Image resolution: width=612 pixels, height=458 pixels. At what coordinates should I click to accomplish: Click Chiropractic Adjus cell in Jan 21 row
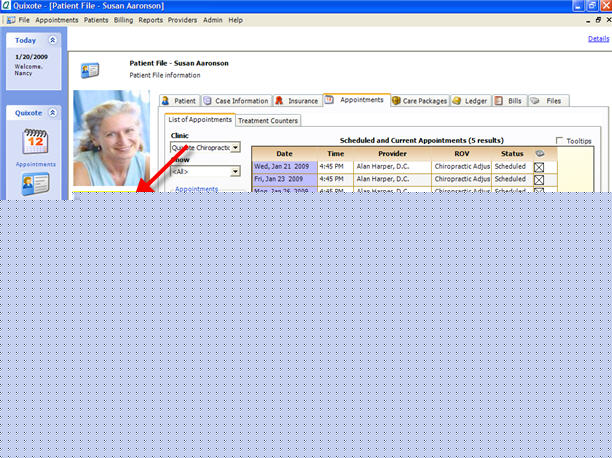point(462,167)
